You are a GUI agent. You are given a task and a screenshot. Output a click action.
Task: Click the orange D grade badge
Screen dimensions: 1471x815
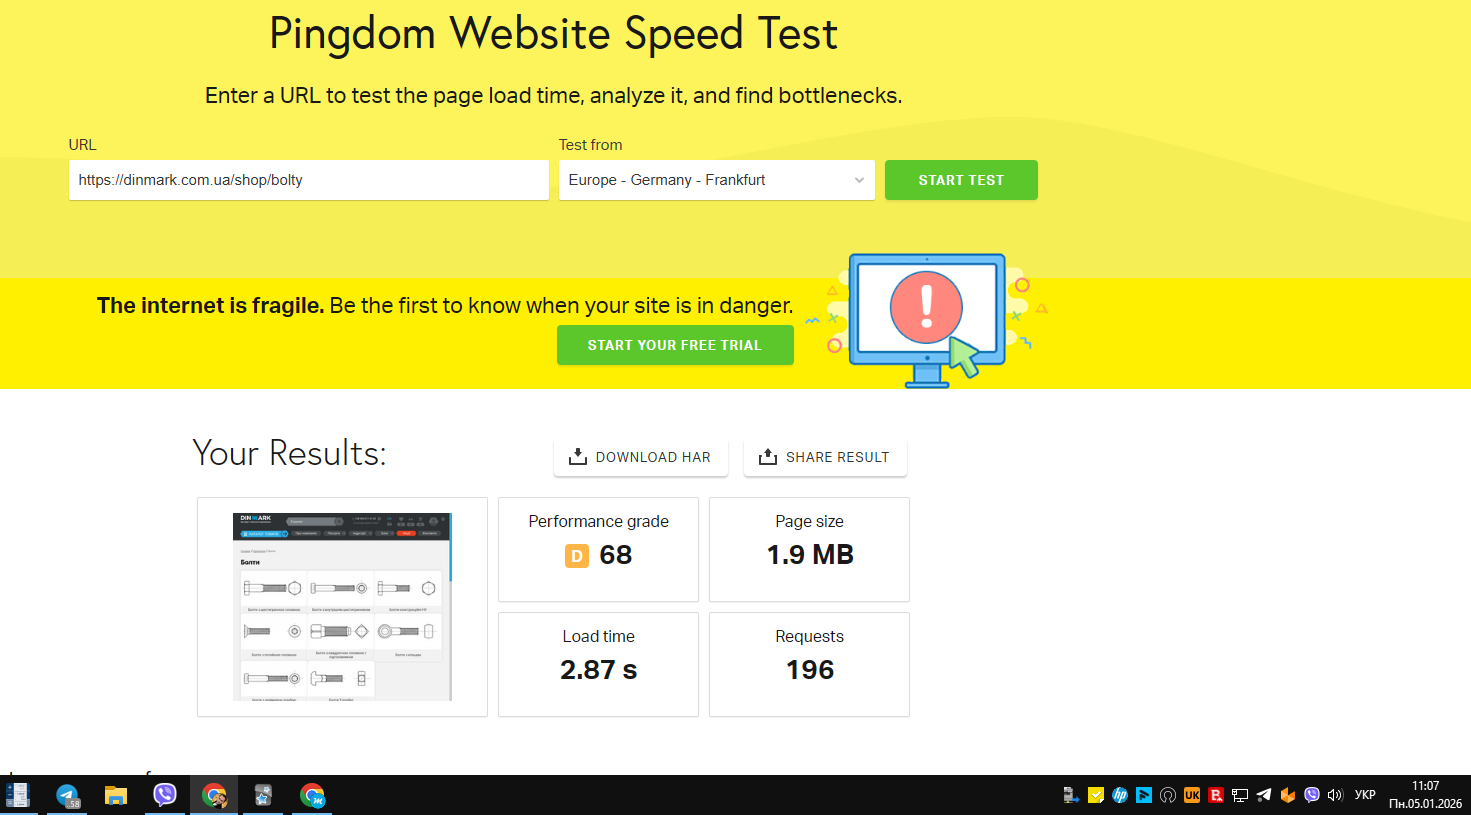coord(577,556)
